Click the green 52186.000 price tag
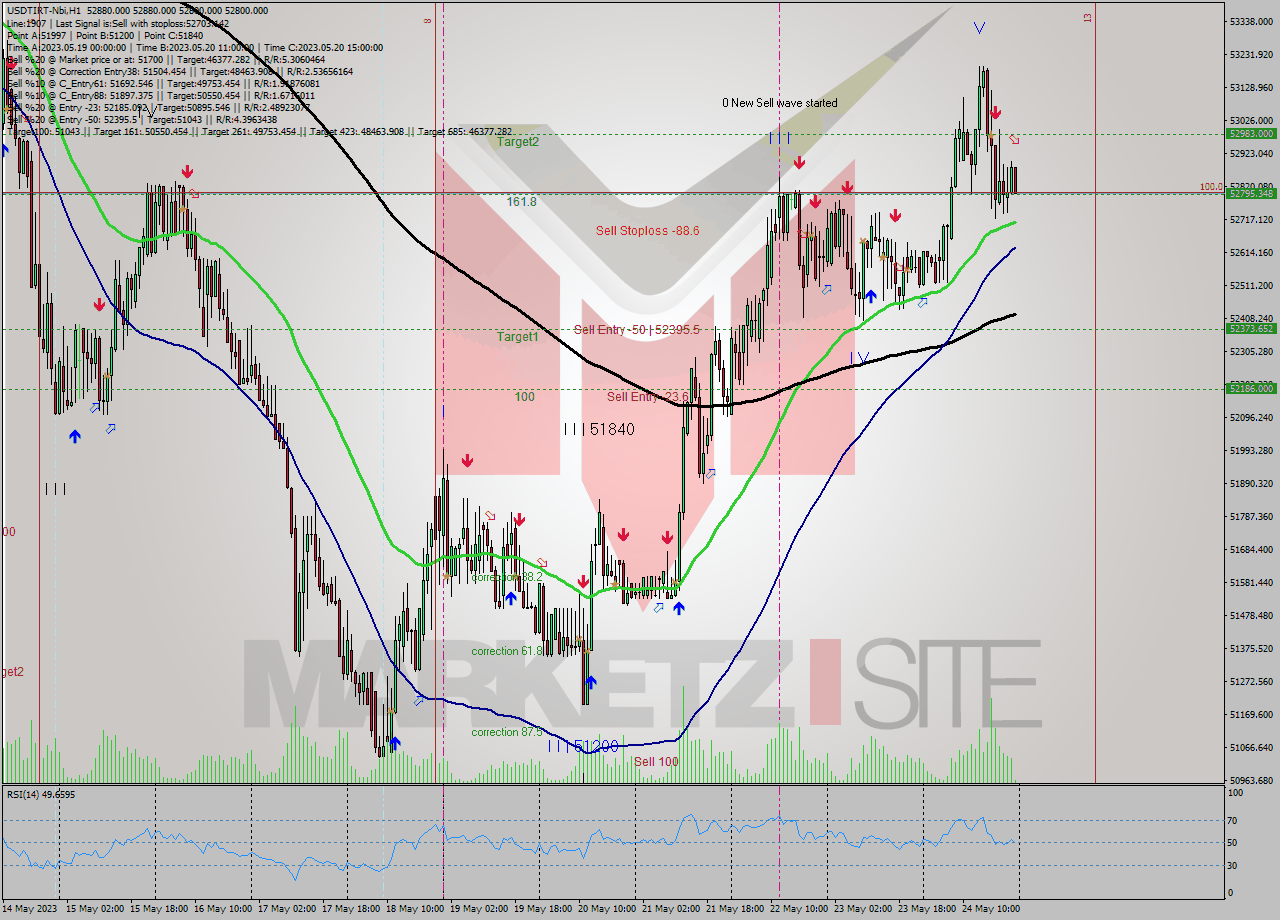Viewport: 1280px width, 920px height. (1250, 388)
